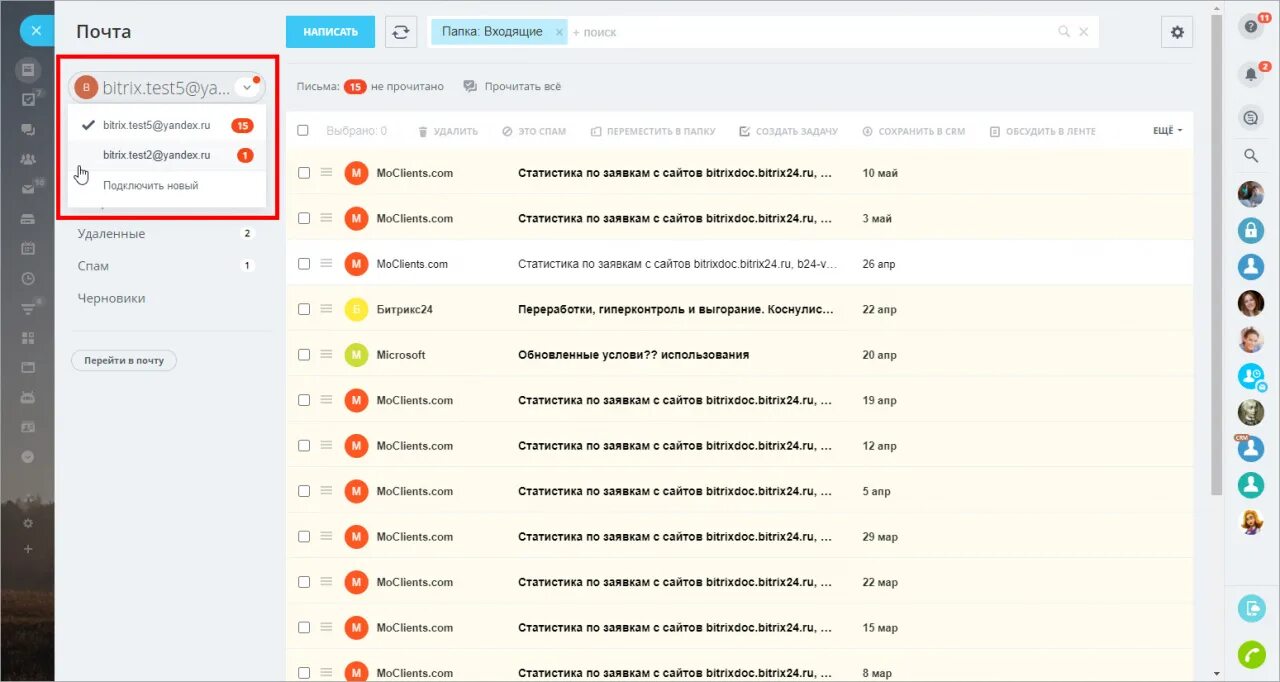Open drag handle menu for Microsoft message
The height and width of the screenshot is (682, 1280).
pos(326,354)
